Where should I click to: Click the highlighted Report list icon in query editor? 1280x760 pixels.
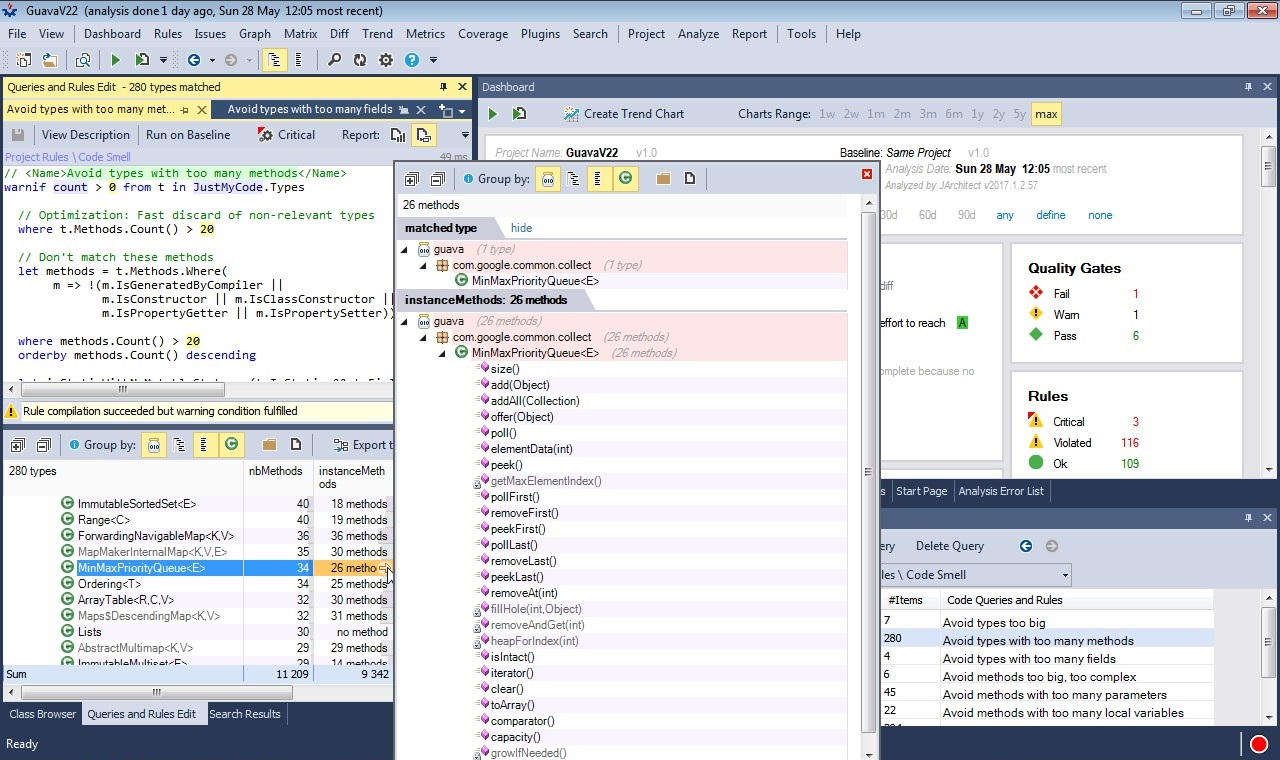423,135
